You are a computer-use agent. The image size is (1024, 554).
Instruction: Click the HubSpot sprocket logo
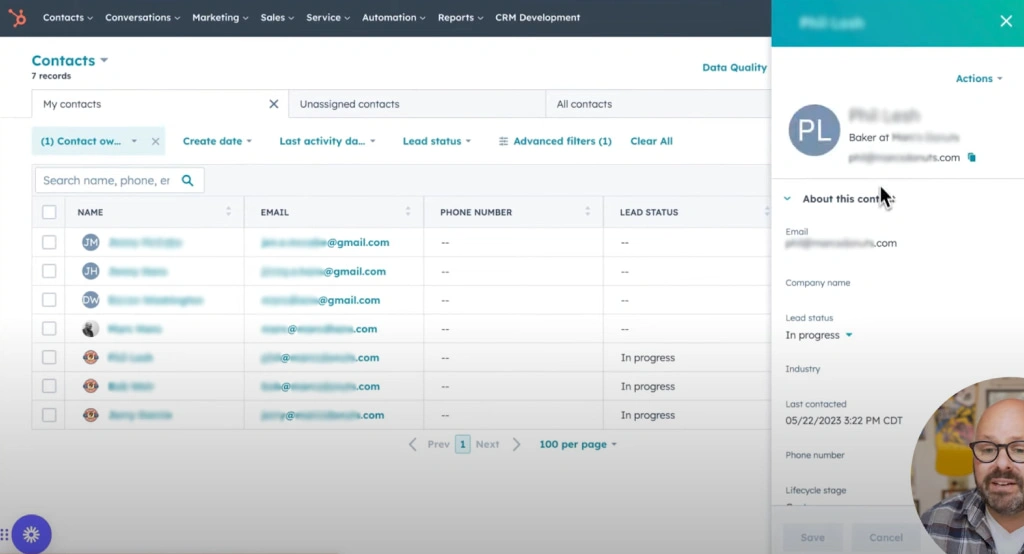tap(18, 18)
